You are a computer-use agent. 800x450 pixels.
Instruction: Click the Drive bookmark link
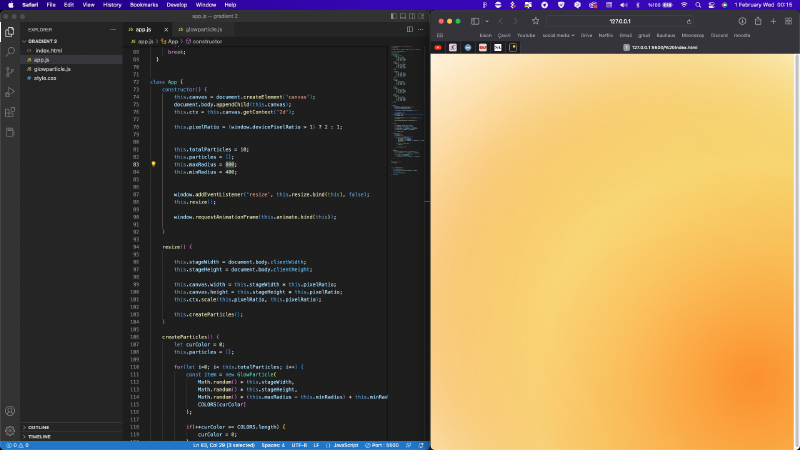coord(586,36)
